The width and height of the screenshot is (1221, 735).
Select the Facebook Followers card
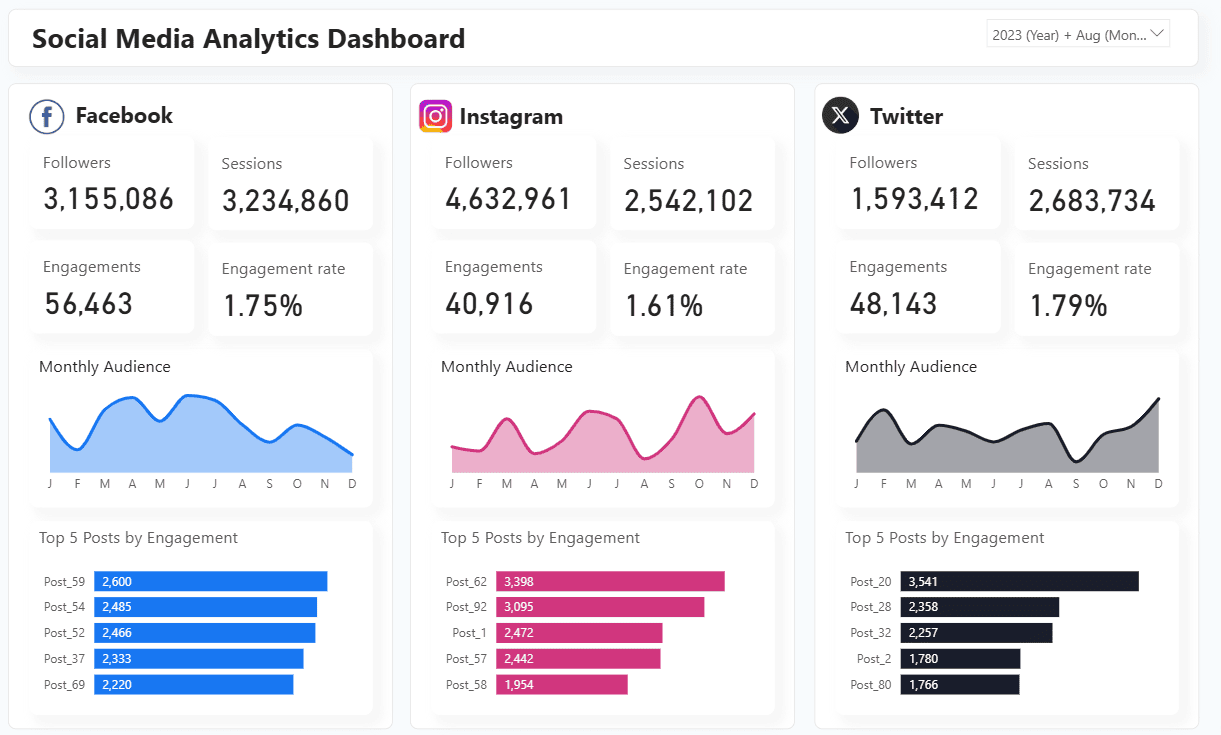click(x=110, y=184)
